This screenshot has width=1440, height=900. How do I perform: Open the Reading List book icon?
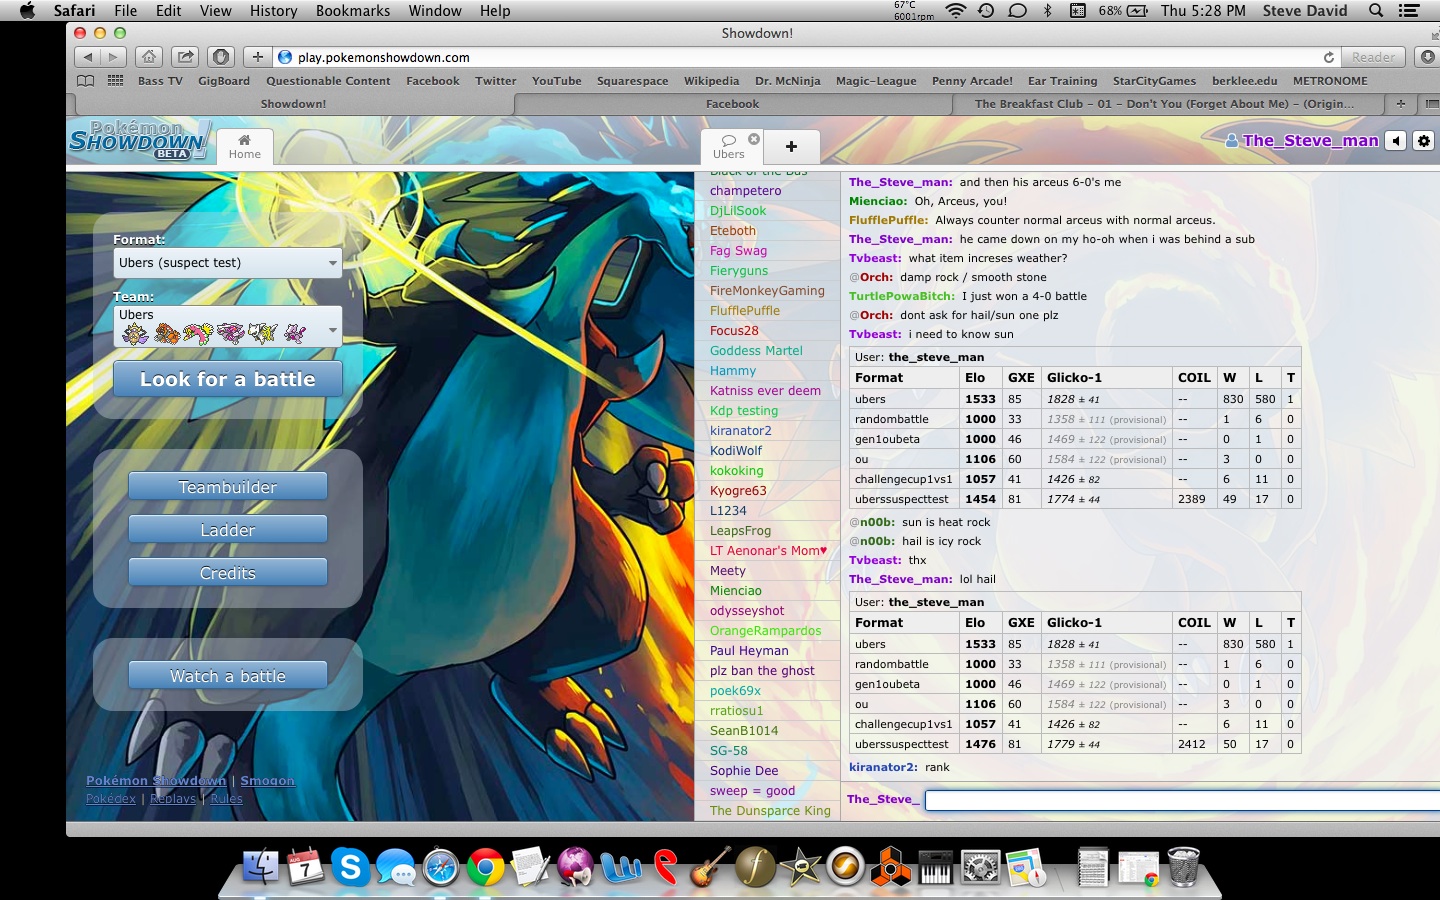pyautogui.click(x=86, y=81)
